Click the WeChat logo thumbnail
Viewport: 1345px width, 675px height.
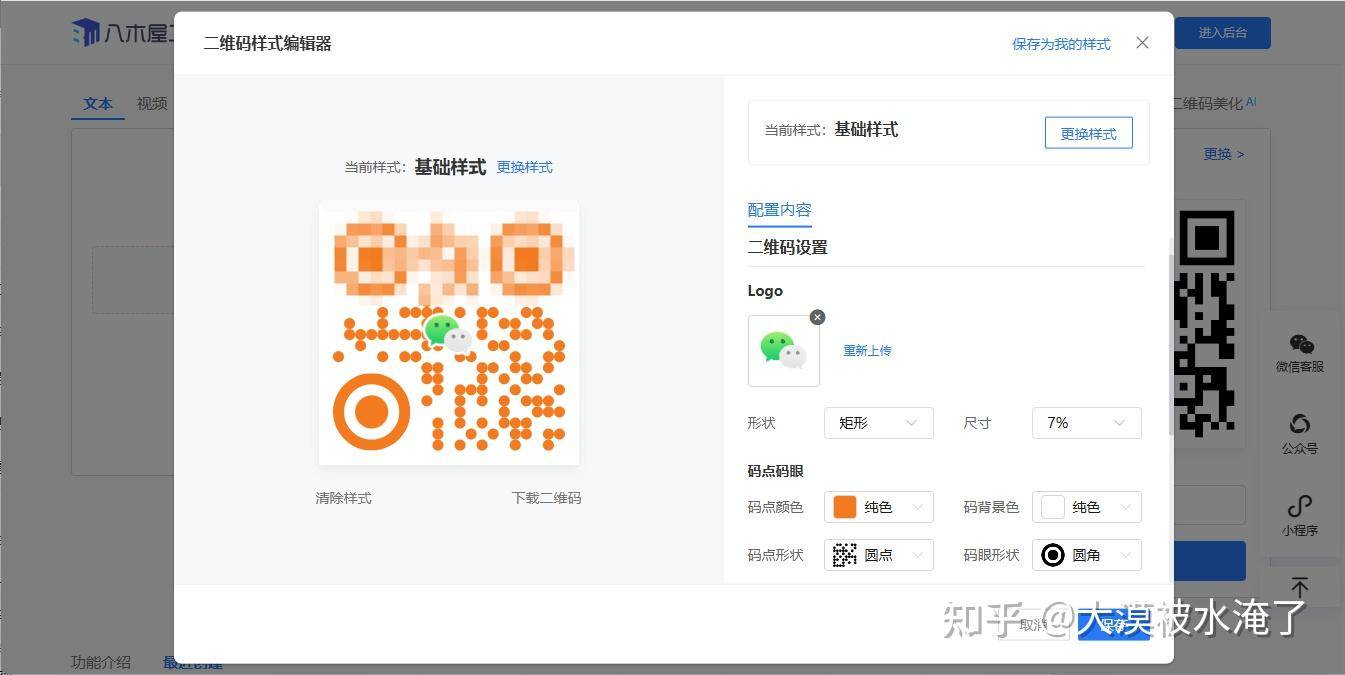784,351
